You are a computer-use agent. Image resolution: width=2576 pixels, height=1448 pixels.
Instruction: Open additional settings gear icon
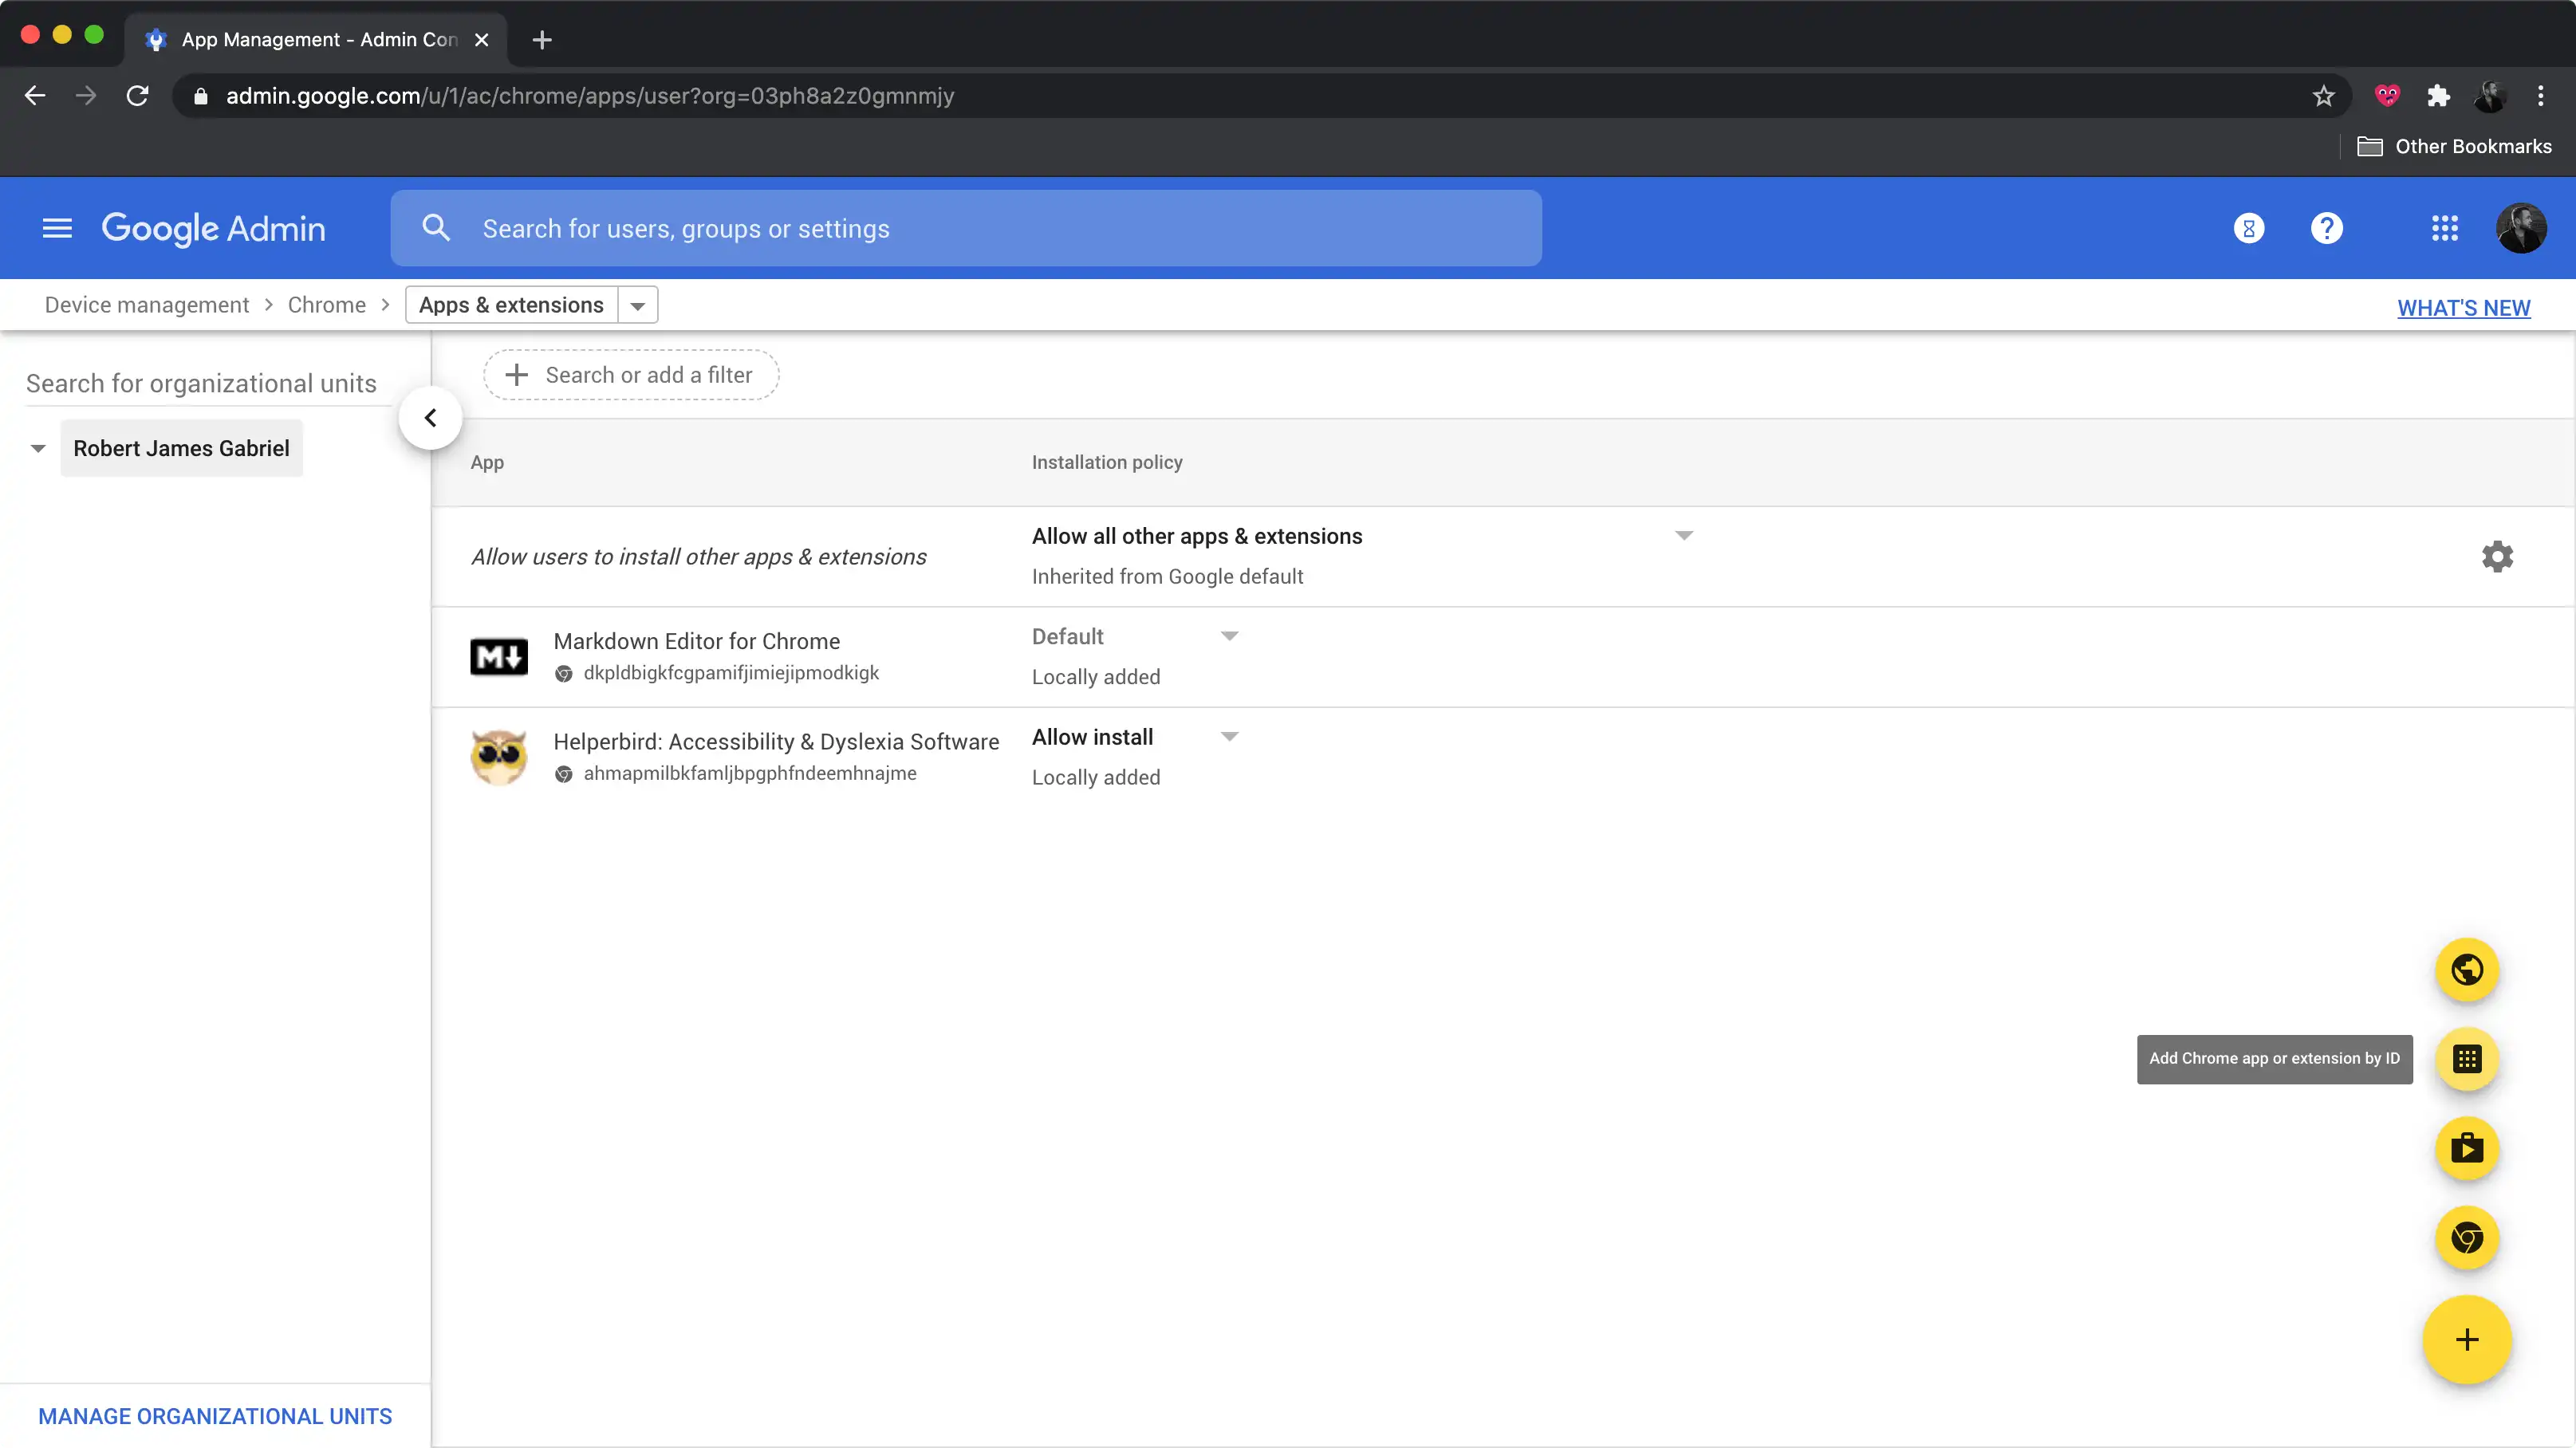(x=2497, y=557)
